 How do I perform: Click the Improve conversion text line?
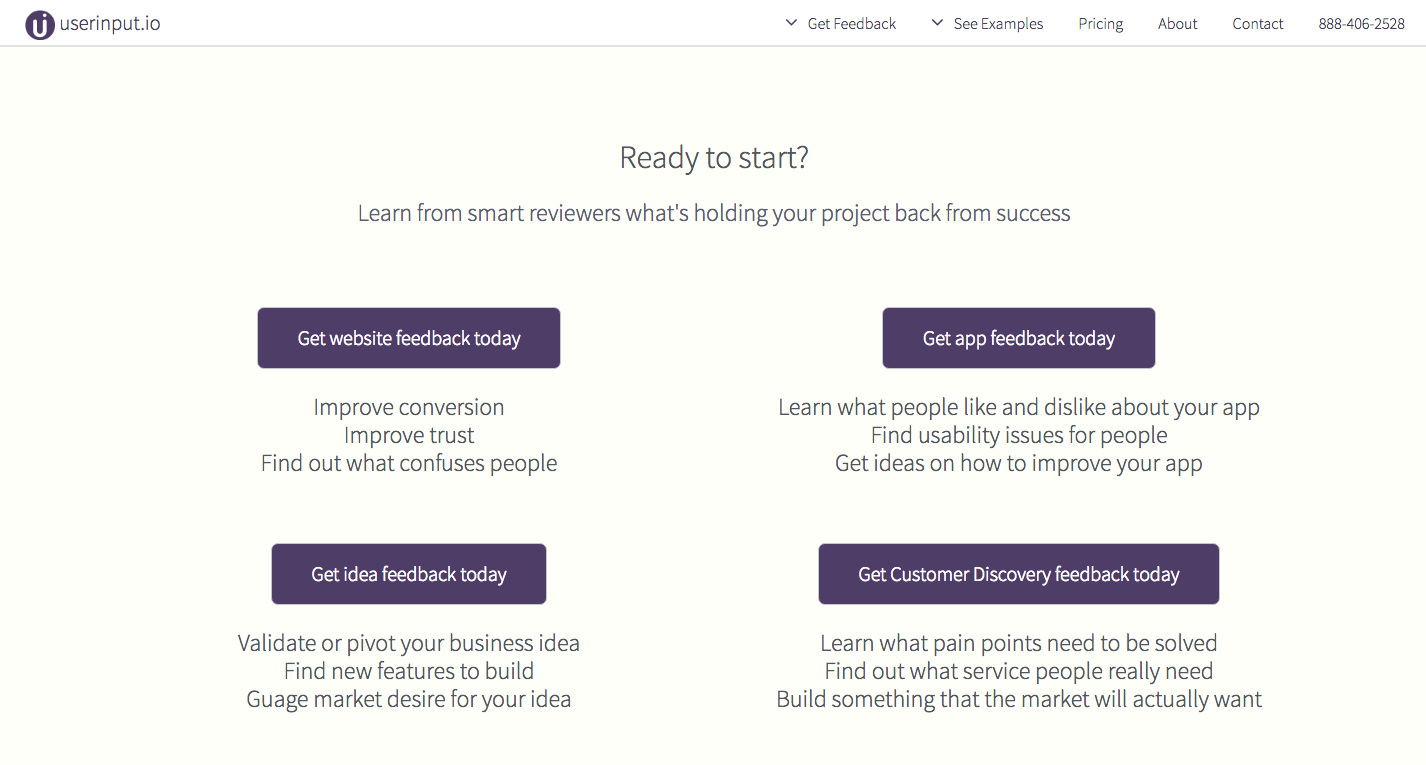pos(409,407)
